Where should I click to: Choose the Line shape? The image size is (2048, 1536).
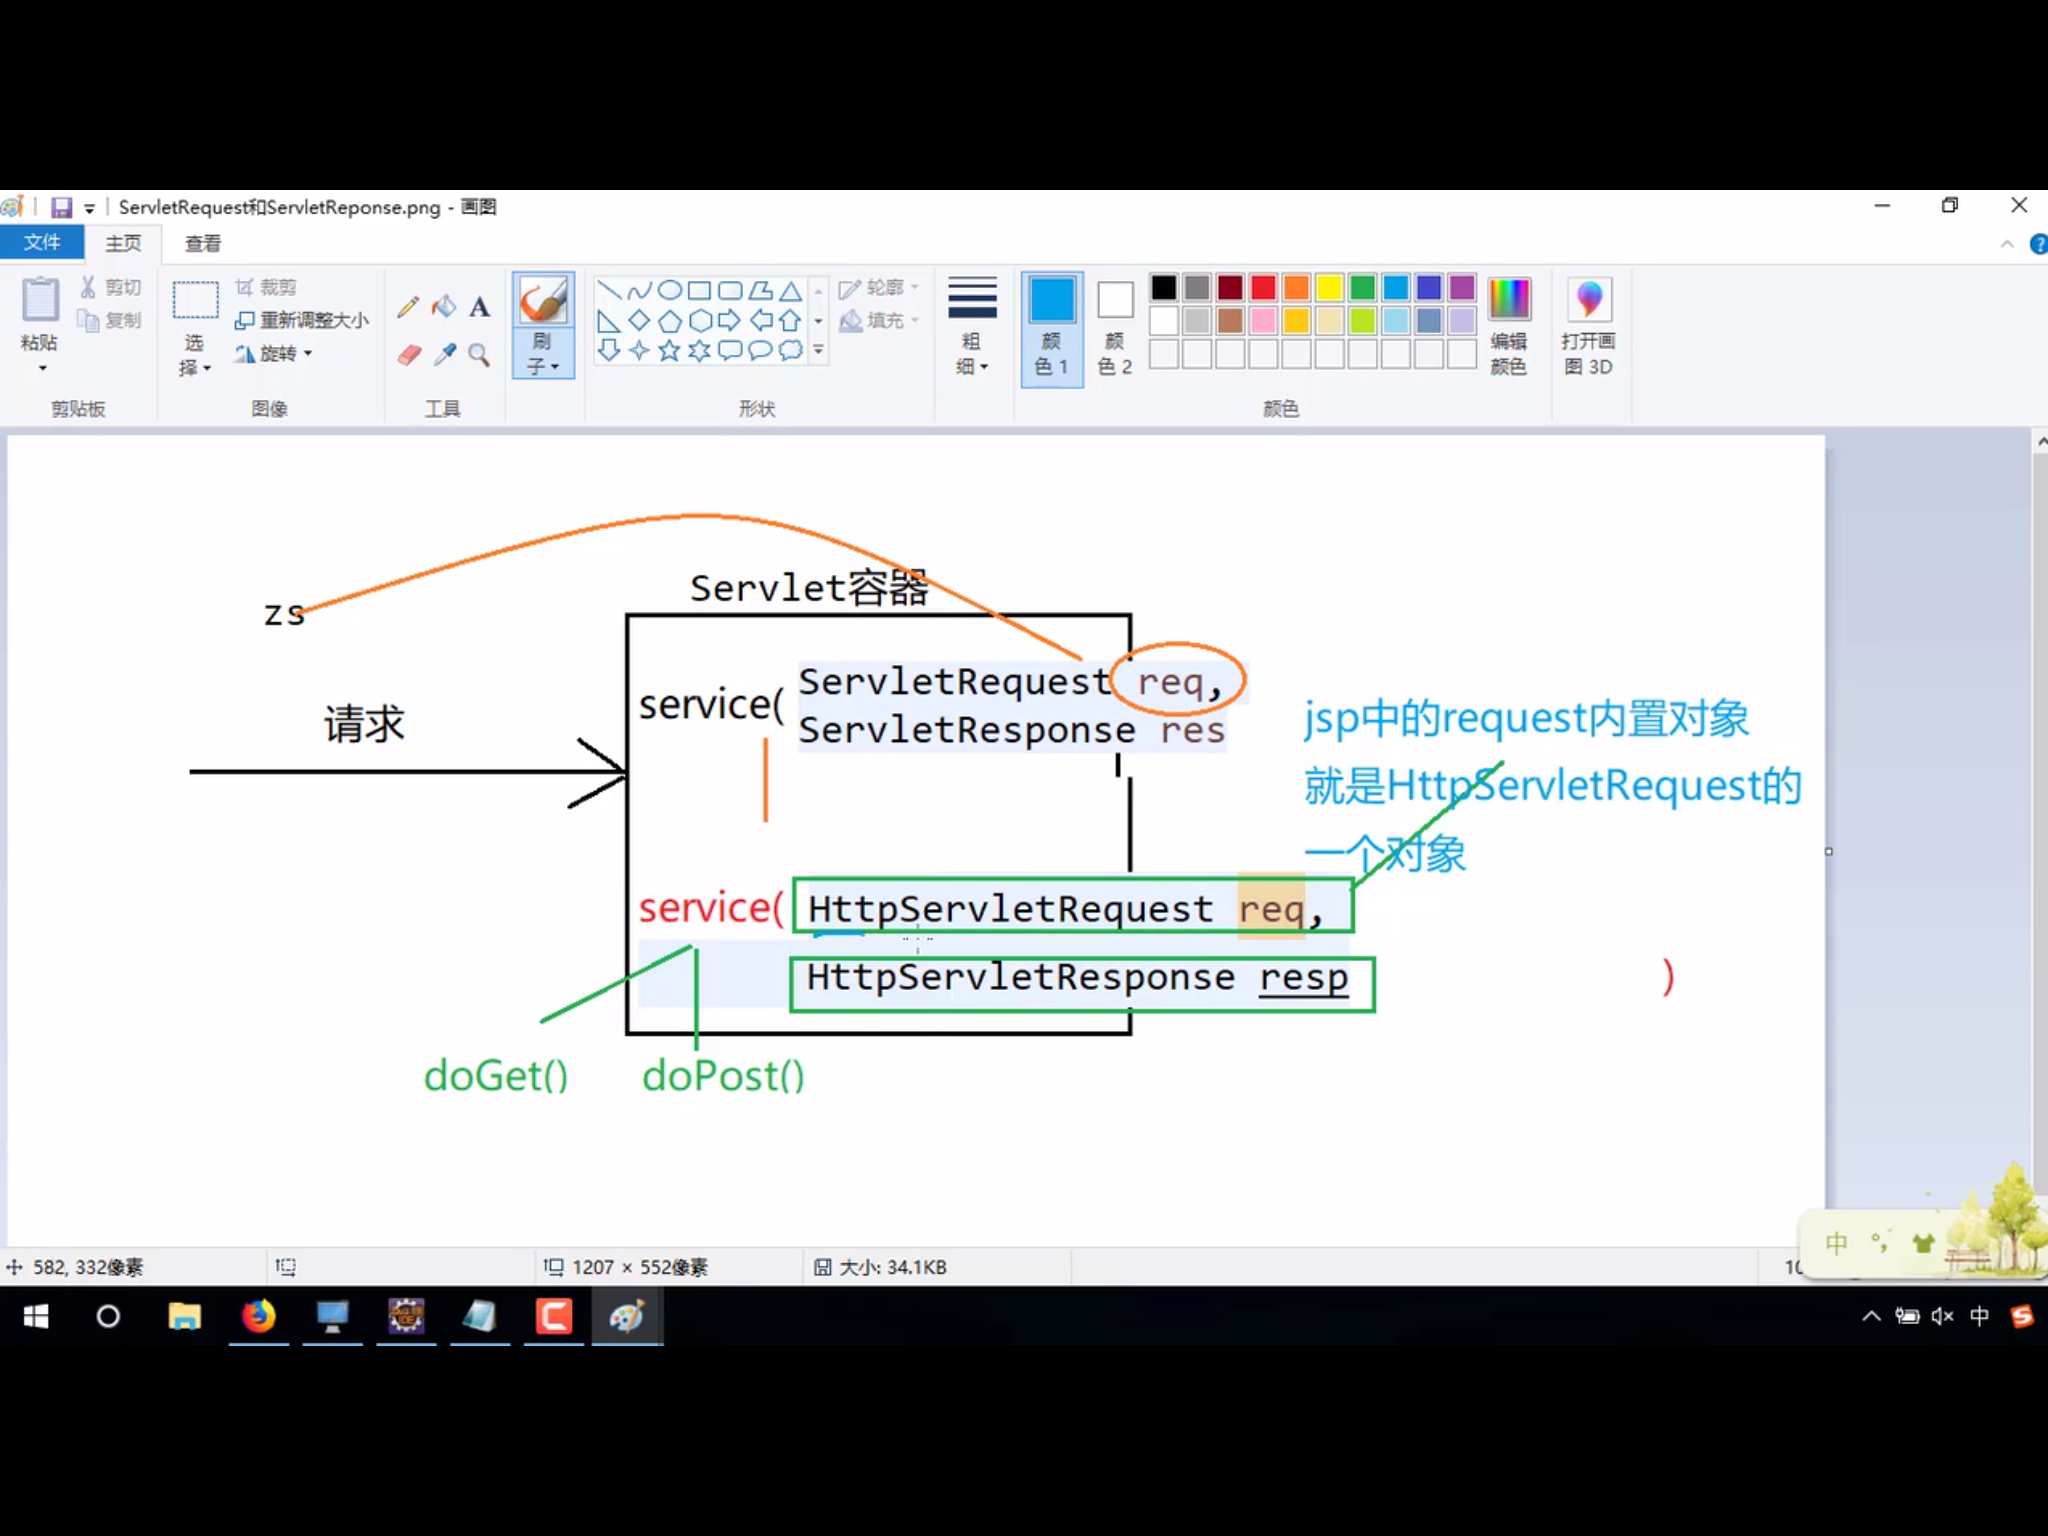[x=609, y=291]
